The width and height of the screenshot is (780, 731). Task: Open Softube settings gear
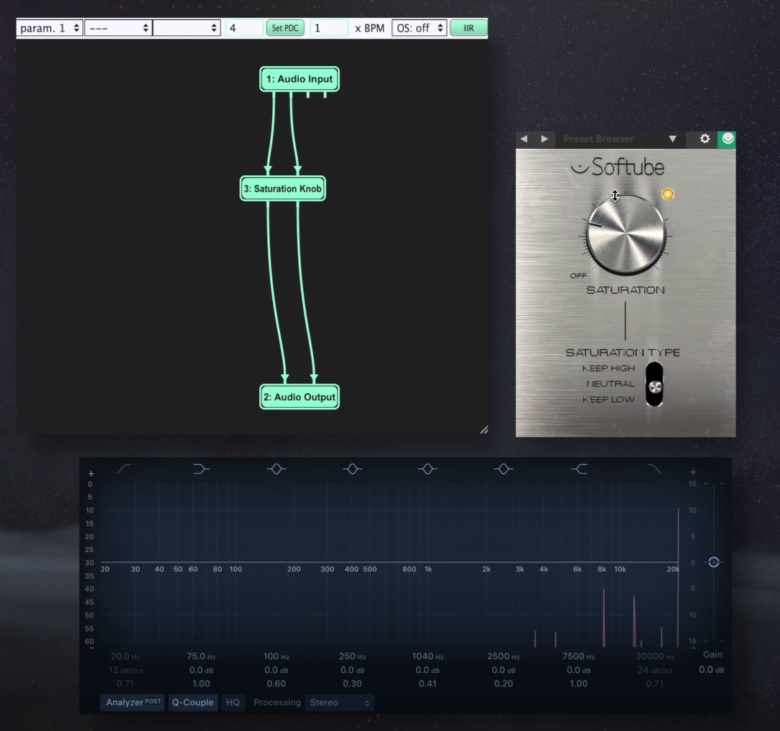(x=705, y=139)
